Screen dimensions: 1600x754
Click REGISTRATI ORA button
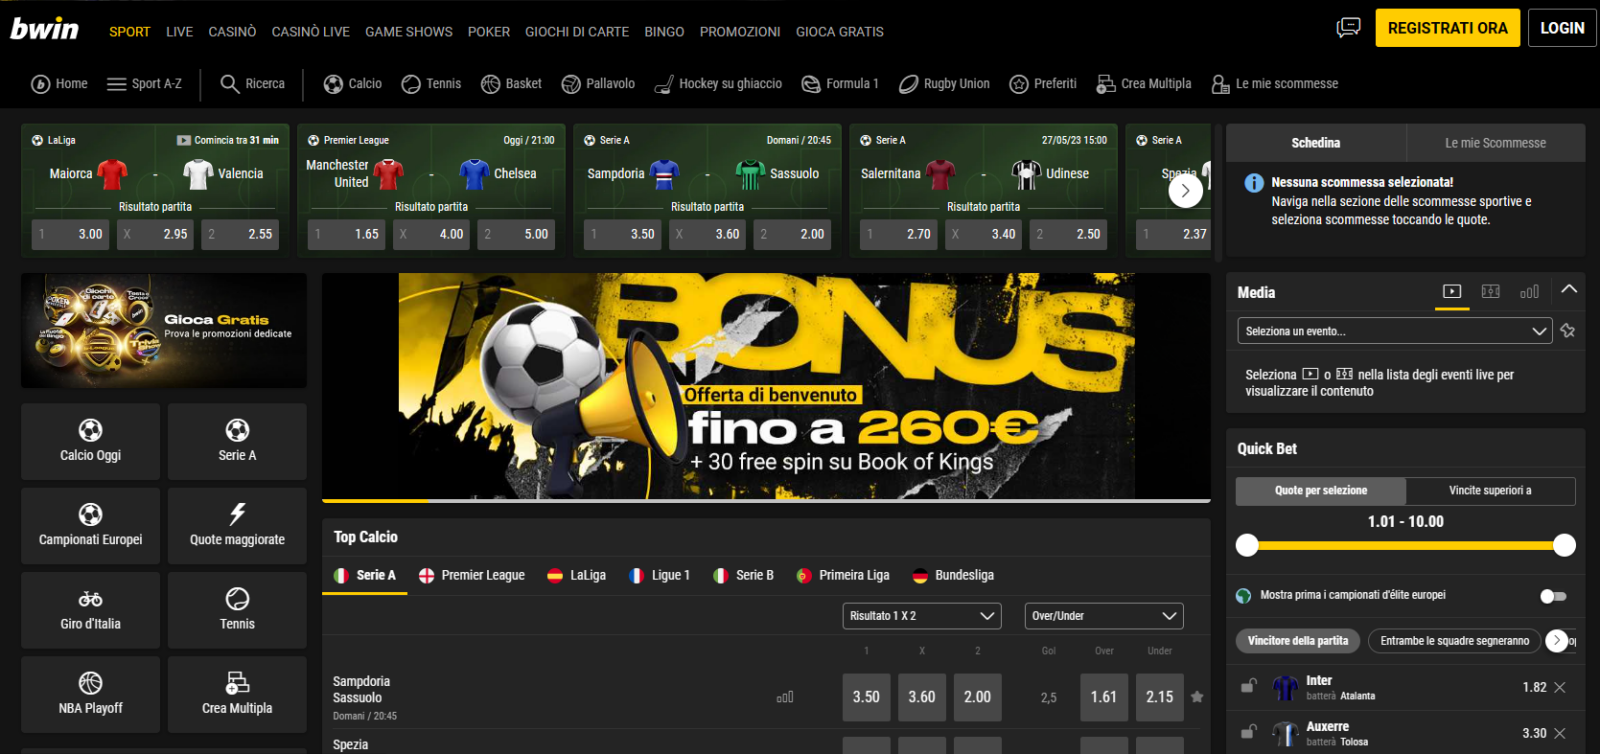1448,28
